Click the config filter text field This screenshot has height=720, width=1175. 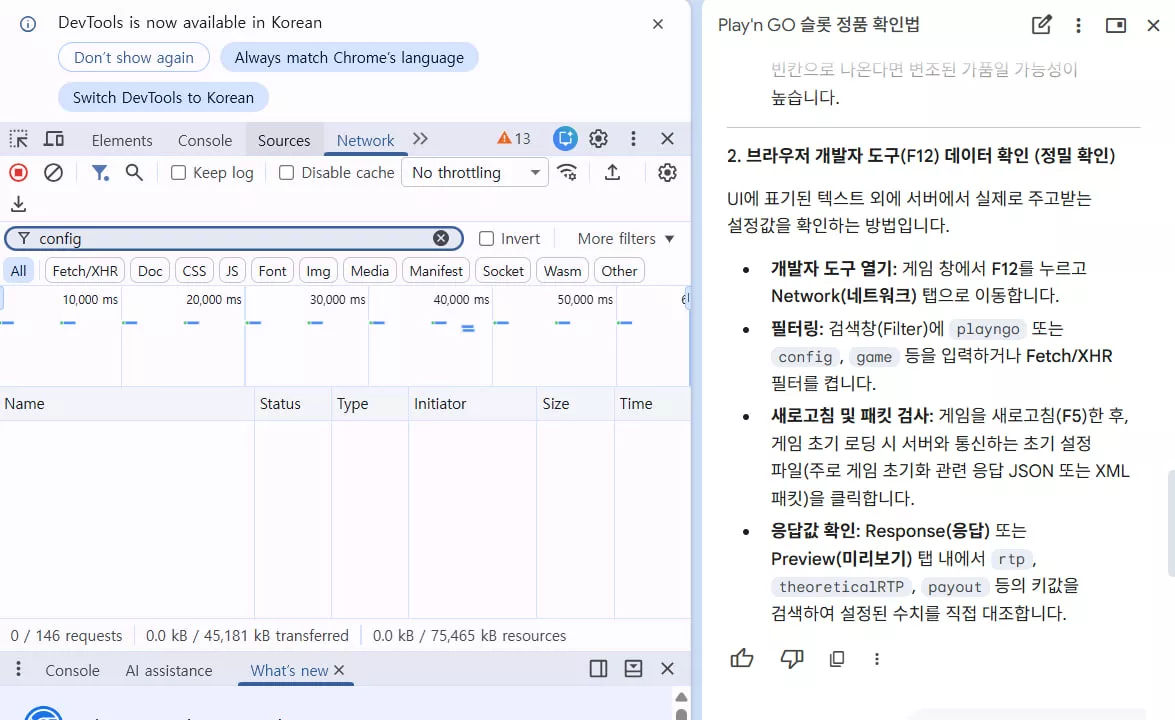click(234, 238)
